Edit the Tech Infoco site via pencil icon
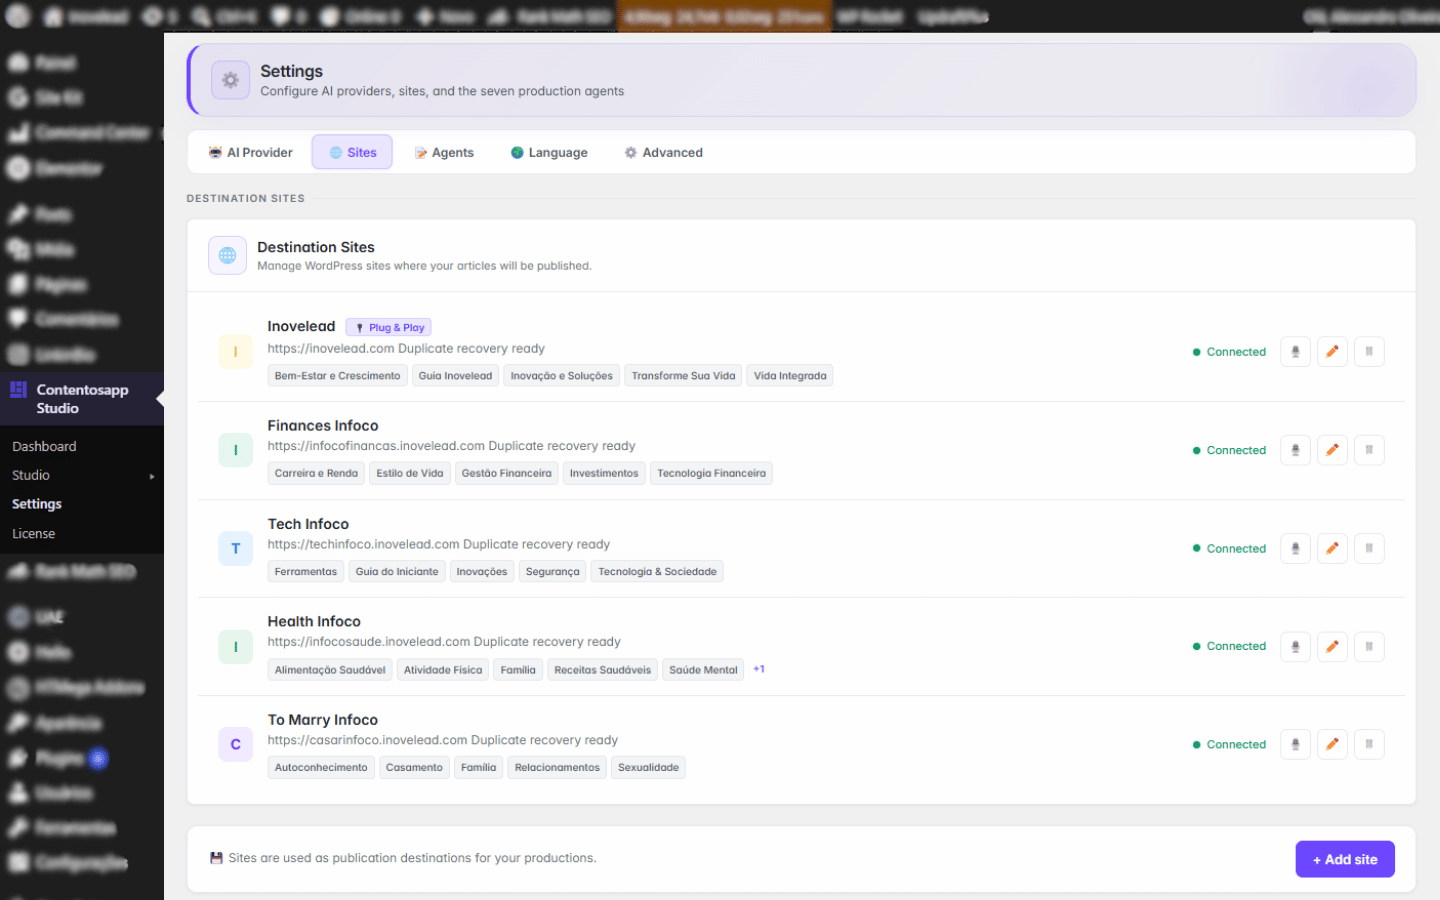The image size is (1440, 900). click(x=1332, y=548)
